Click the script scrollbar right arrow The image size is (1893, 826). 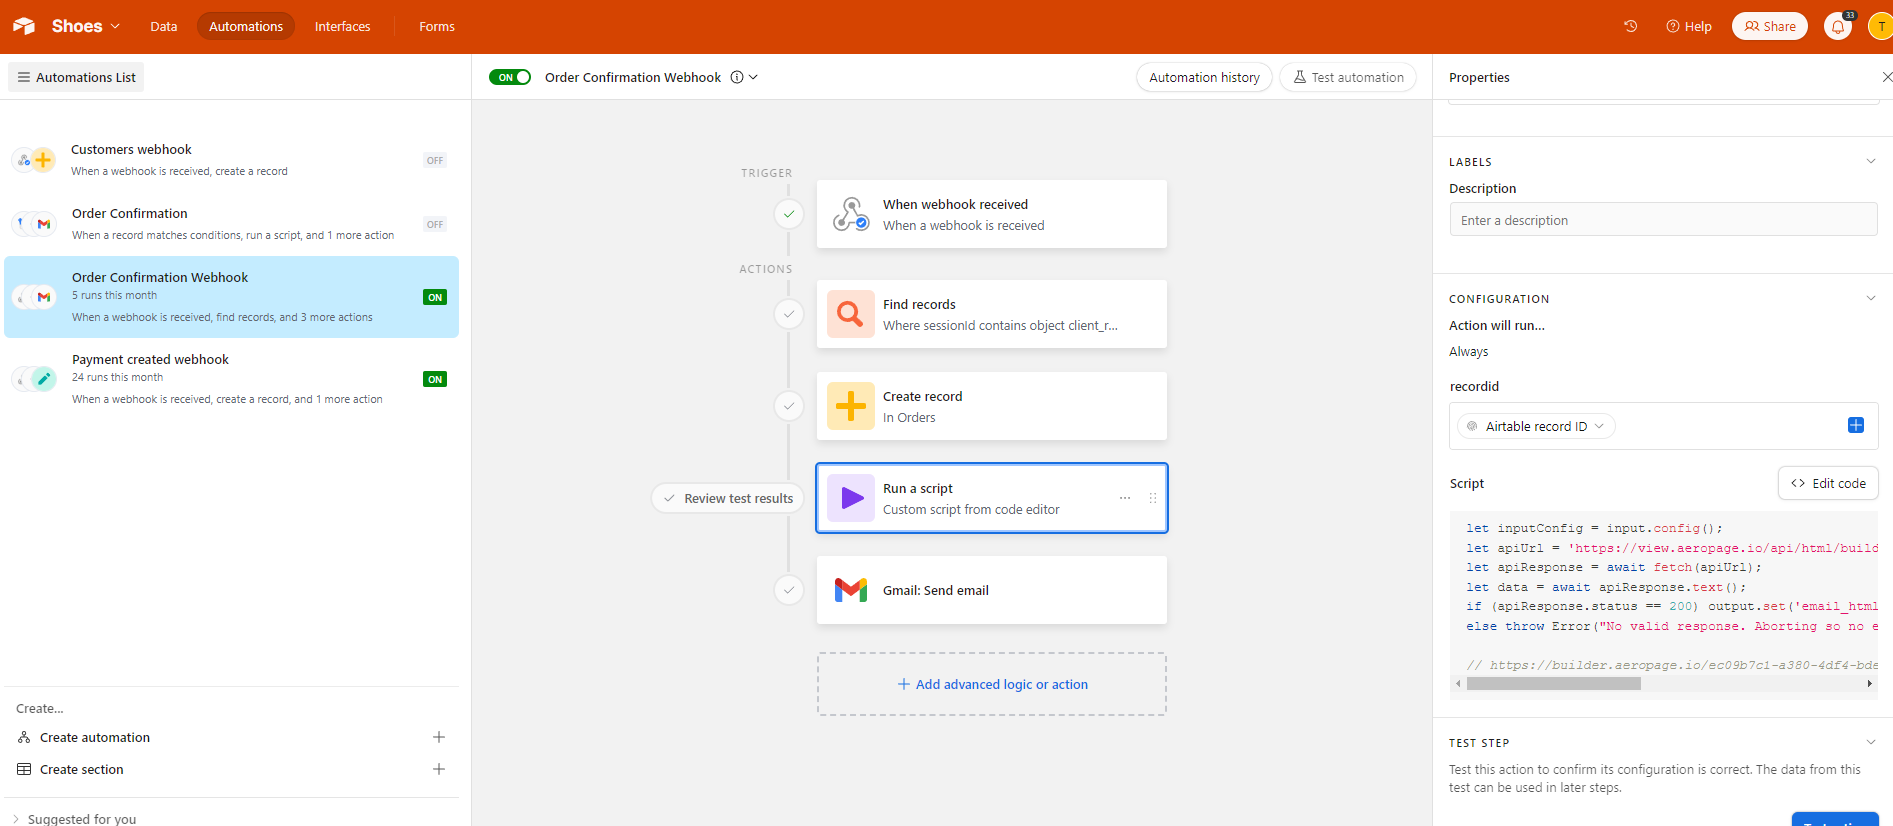point(1870,684)
